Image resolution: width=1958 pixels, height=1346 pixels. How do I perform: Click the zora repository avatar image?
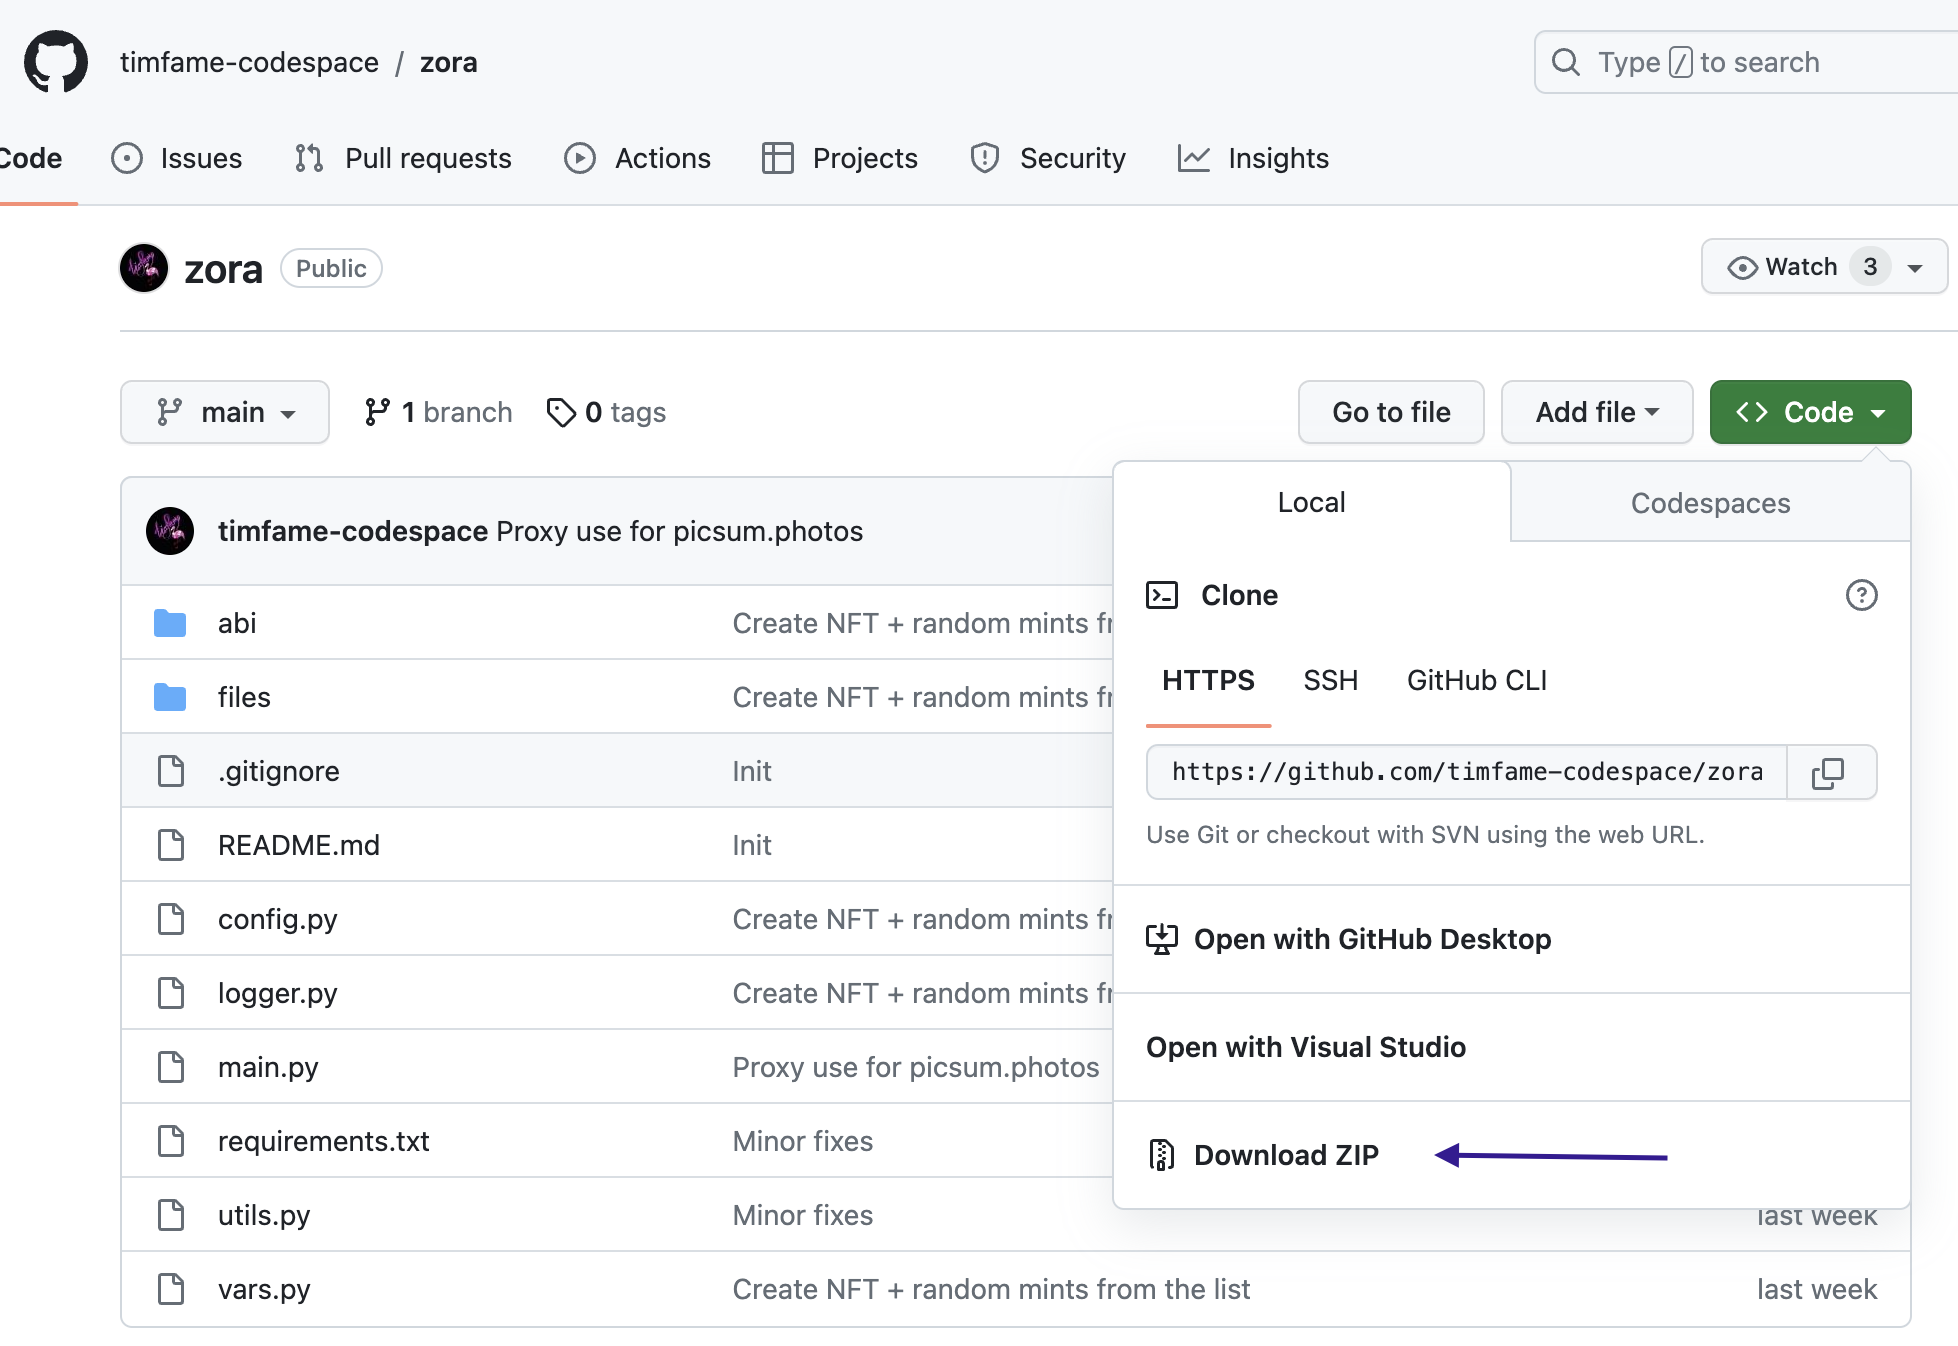pyautogui.click(x=144, y=268)
